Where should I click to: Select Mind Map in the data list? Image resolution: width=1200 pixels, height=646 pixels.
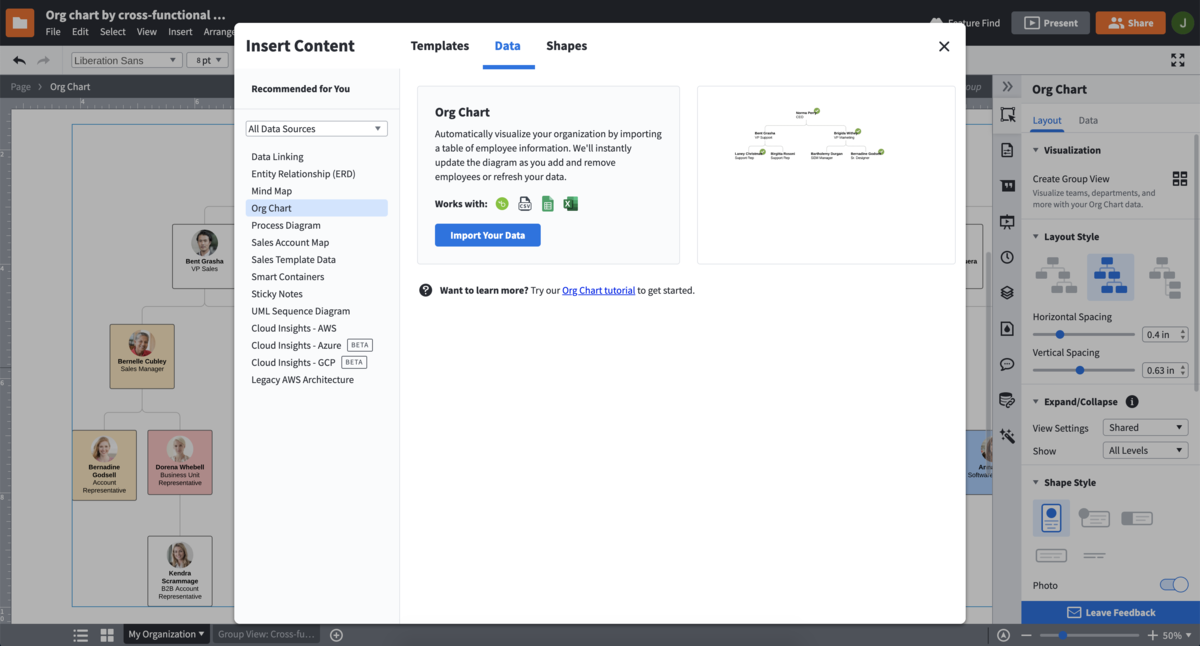[x=271, y=191]
